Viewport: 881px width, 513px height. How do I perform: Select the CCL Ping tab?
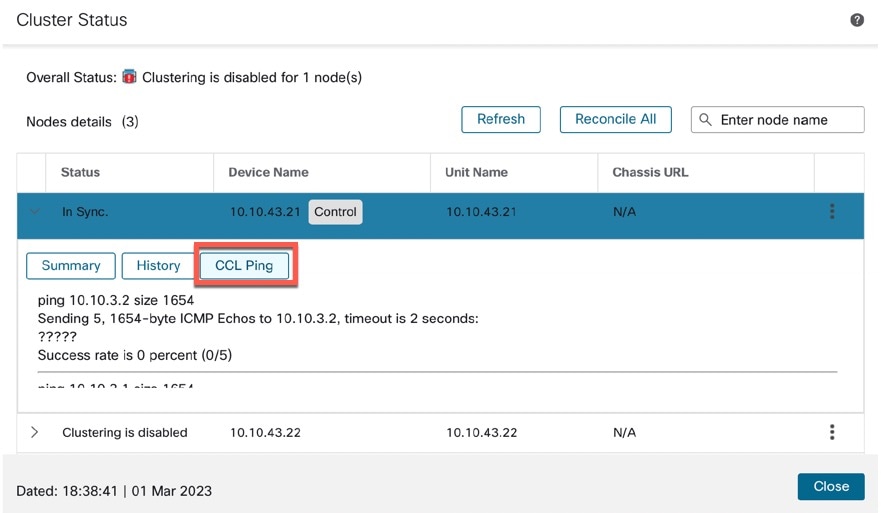[x=244, y=265]
